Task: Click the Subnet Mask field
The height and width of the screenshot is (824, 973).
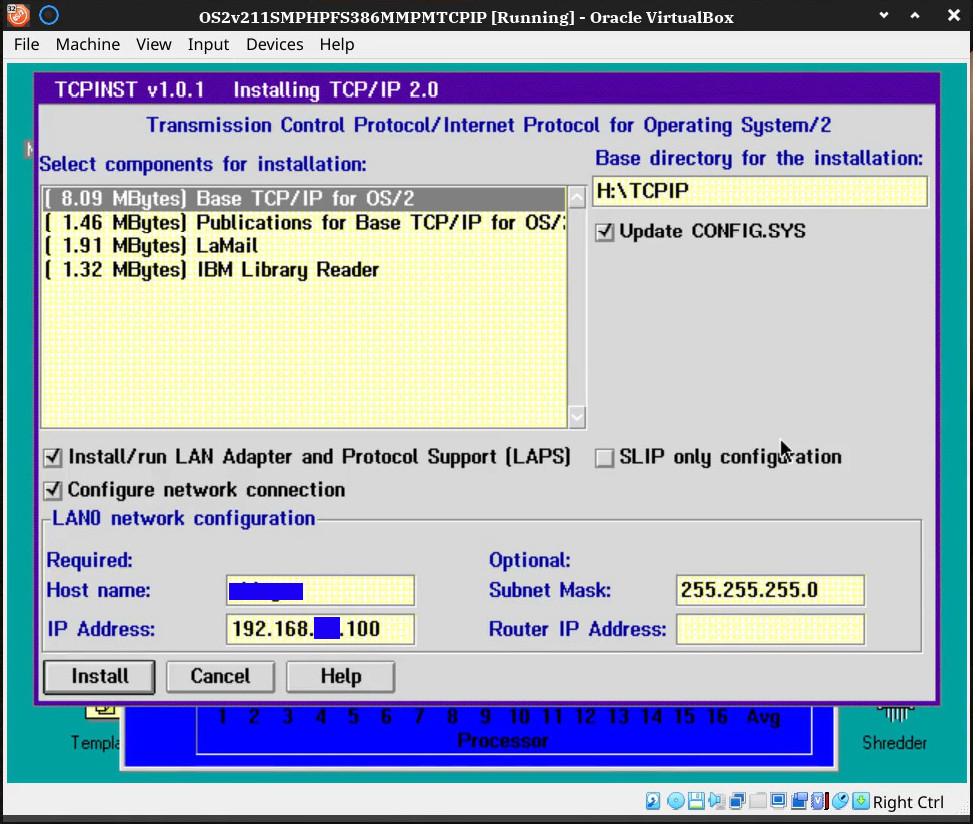Action: (x=770, y=590)
